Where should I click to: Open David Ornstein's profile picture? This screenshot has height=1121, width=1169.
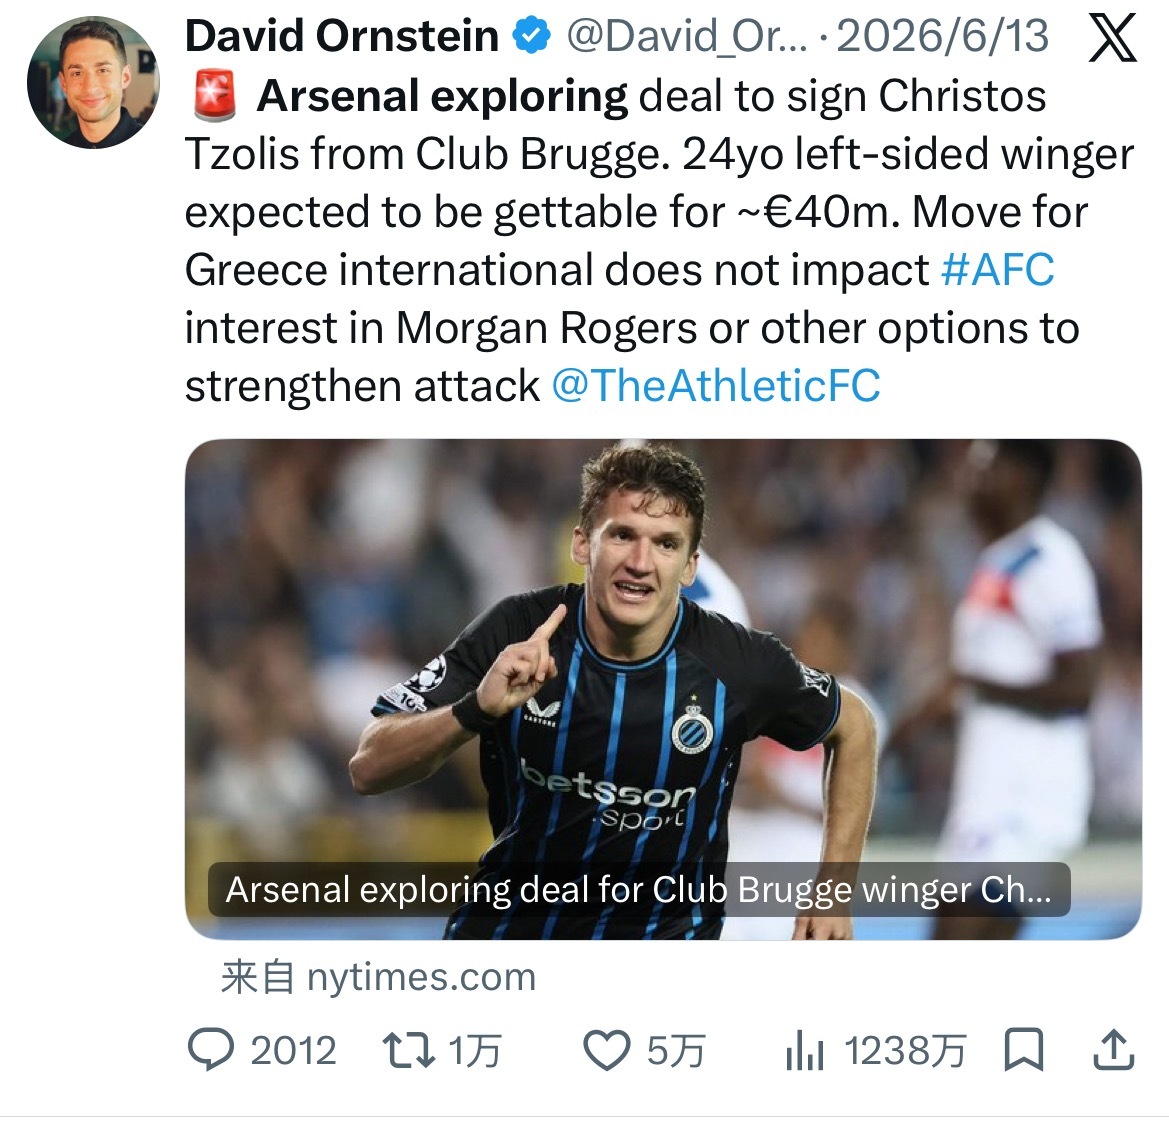point(93,82)
